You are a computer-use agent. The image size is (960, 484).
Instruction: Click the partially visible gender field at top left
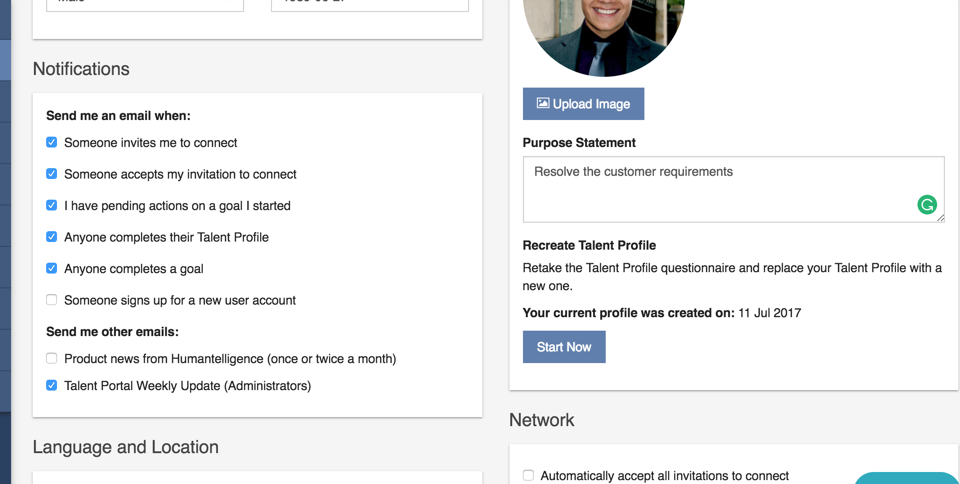[x=145, y=5]
